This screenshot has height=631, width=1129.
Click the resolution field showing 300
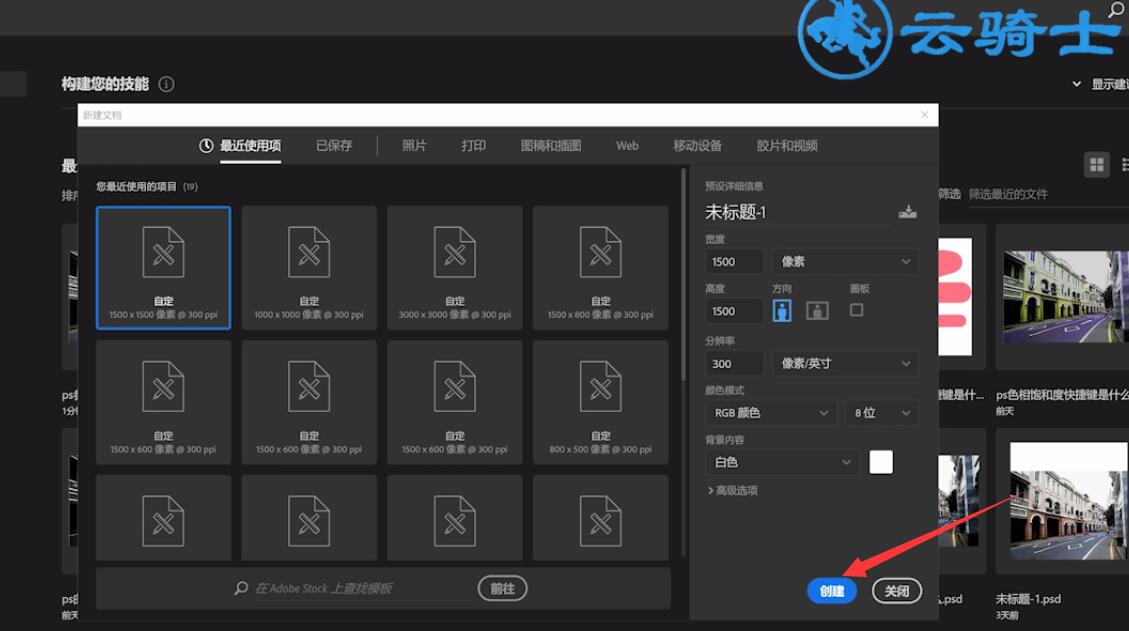[x=734, y=364]
